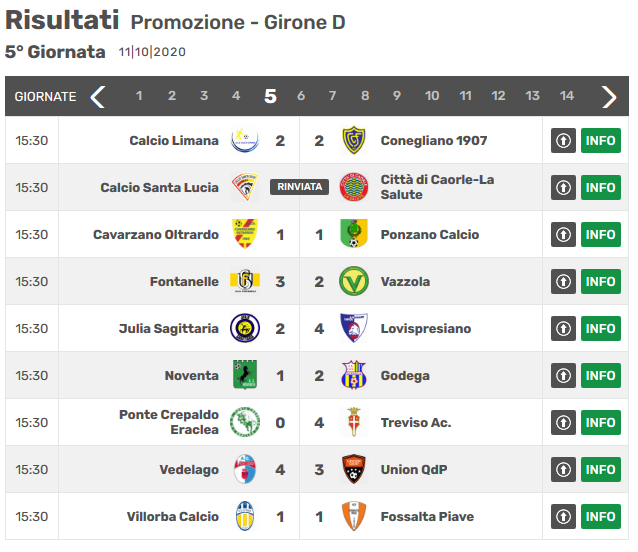Screen dimensions: 638x552
Task: Click the Ponte Crepaldo Eraclea team name
Action: [169, 422]
